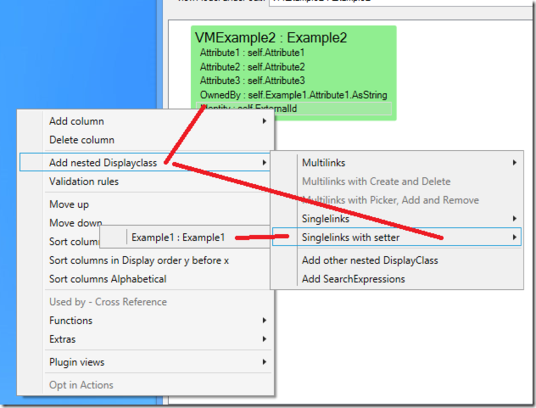Open the Functions submenu
The height and width of the screenshot is (408, 536).
tap(146, 321)
